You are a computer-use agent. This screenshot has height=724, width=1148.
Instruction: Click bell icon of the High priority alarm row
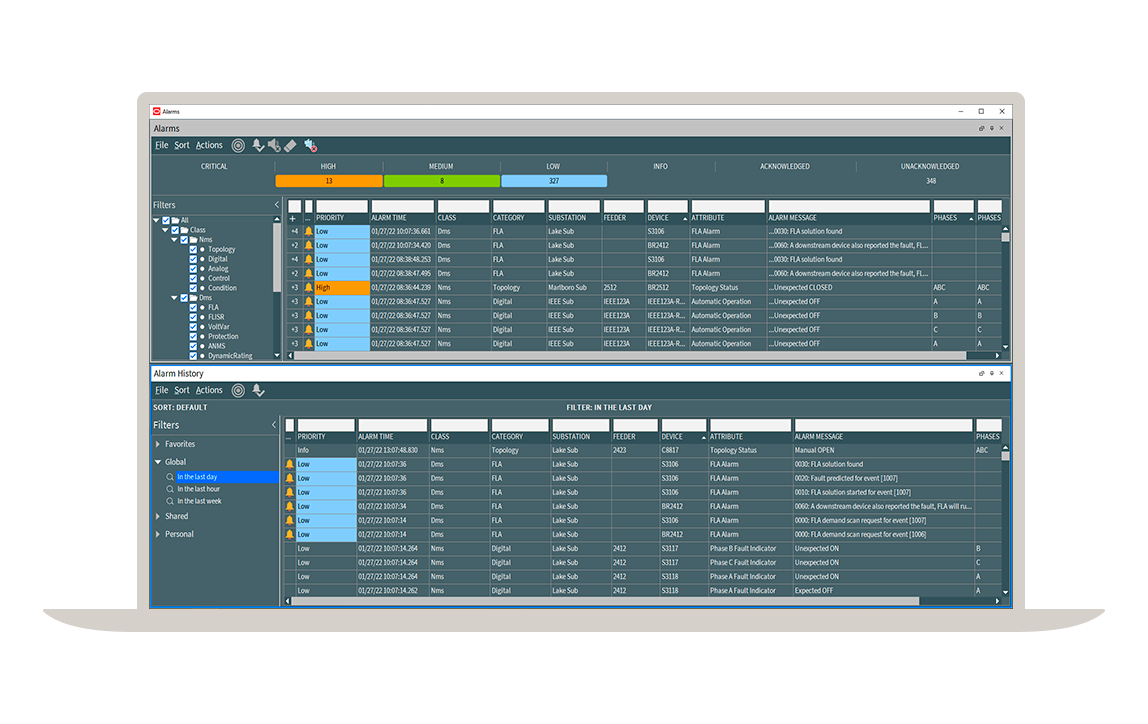tap(308, 288)
